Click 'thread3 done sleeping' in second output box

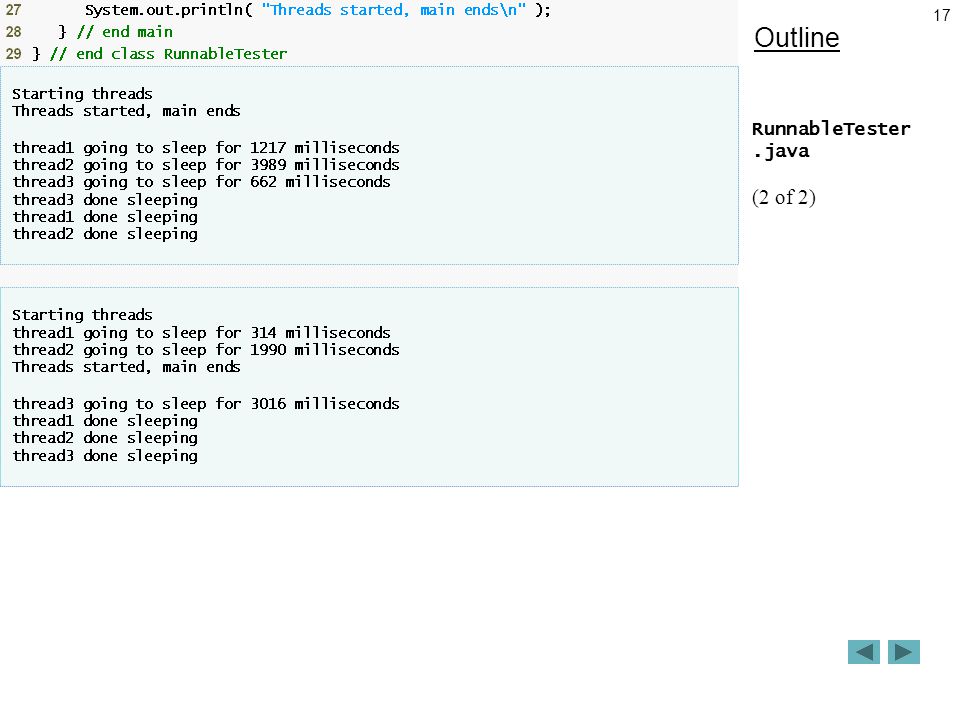[x=105, y=456]
